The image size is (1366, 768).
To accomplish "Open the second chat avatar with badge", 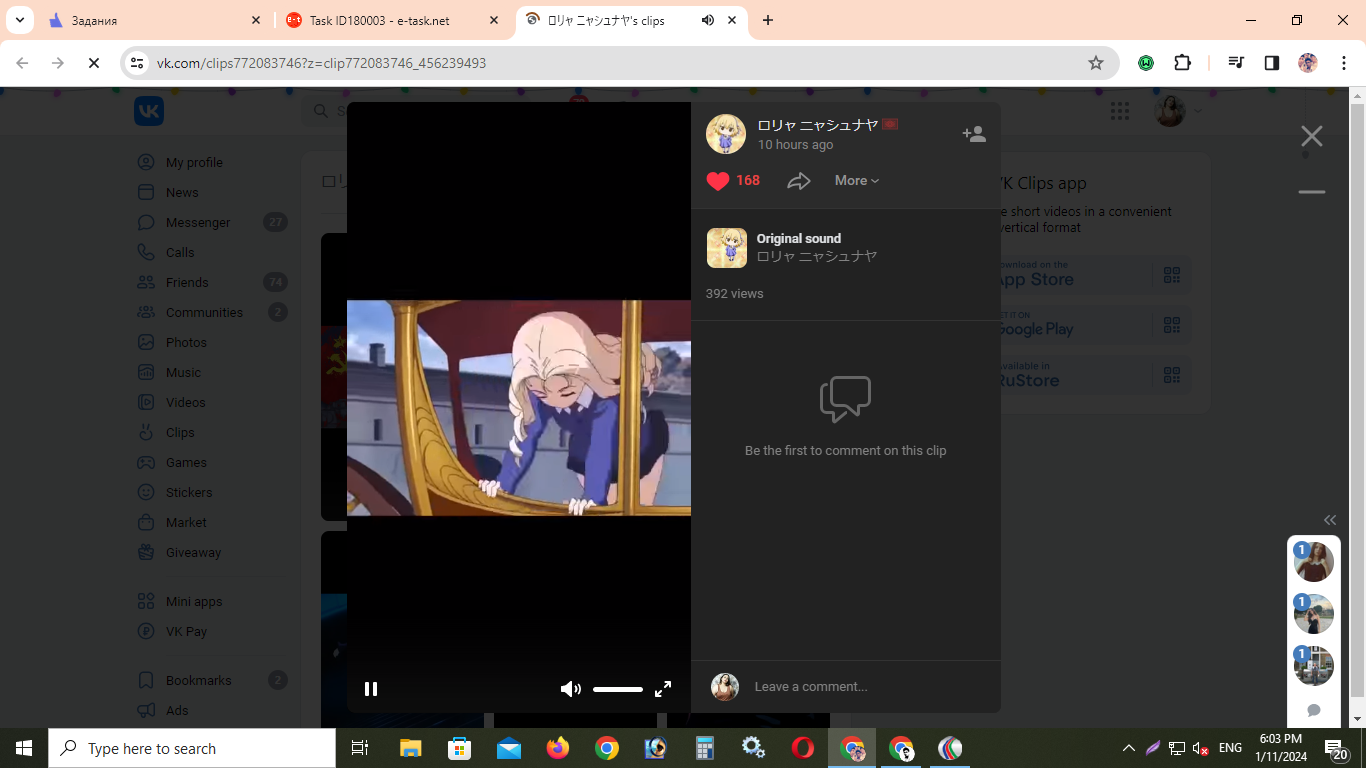I will [1314, 614].
